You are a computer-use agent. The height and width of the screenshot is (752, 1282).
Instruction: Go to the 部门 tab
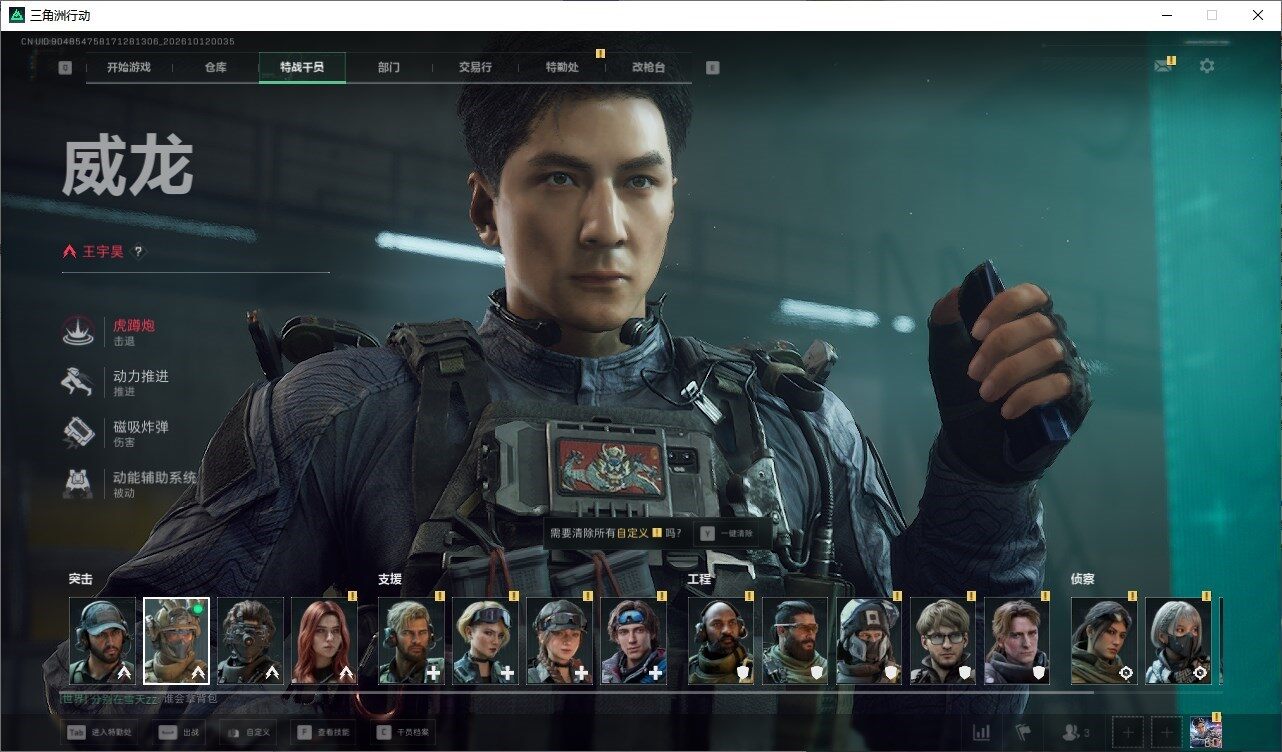coord(389,68)
